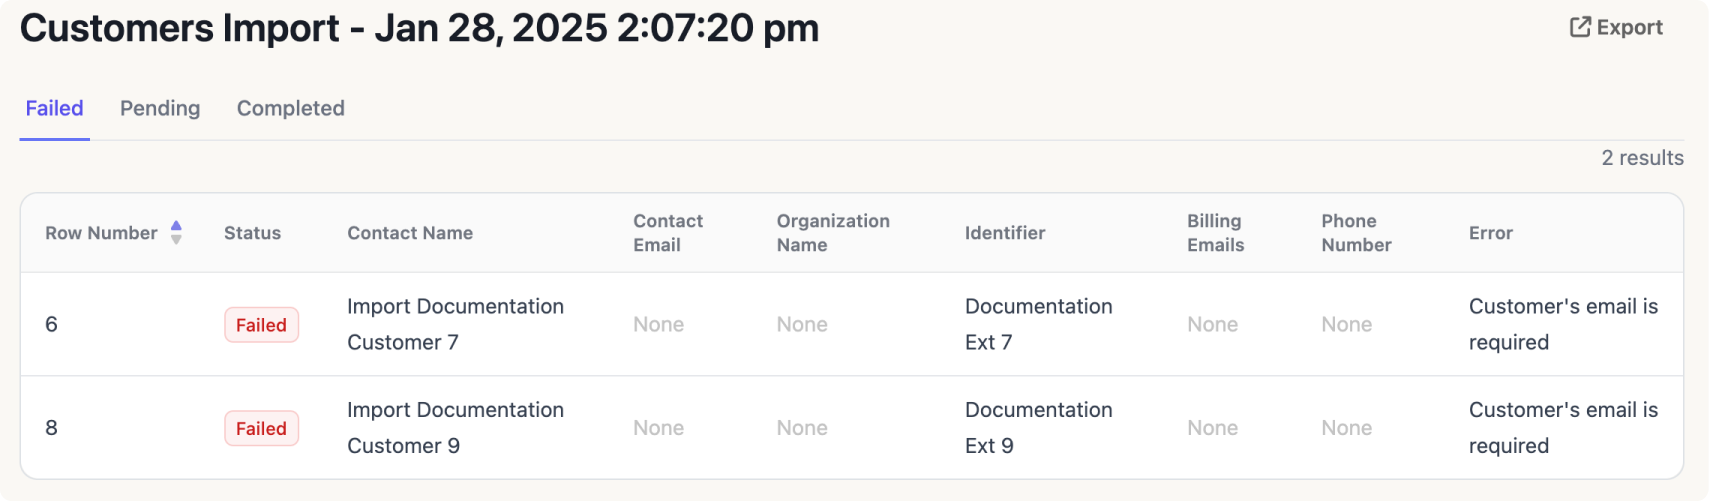Viewport: 1709px width, 501px height.
Task: Click row 6 email required error
Action: coord(1563,324)
